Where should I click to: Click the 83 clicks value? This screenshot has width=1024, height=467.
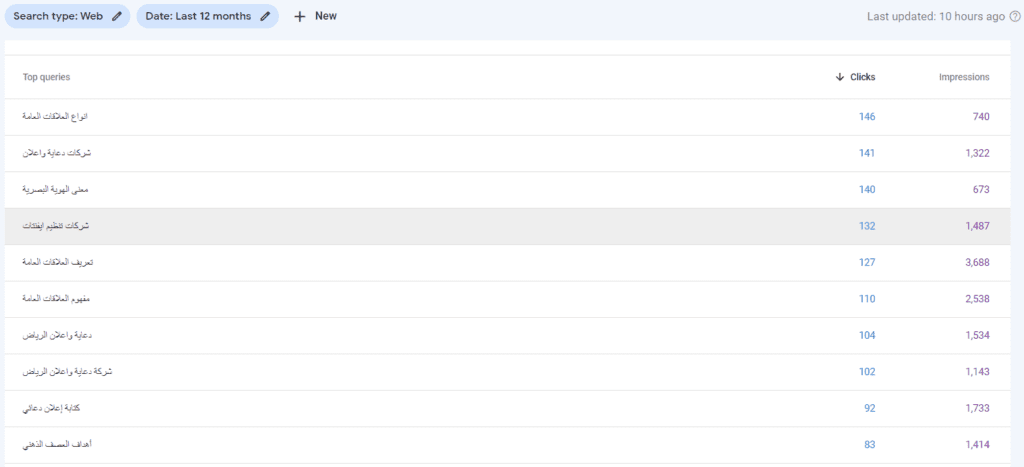pos(870,445)
